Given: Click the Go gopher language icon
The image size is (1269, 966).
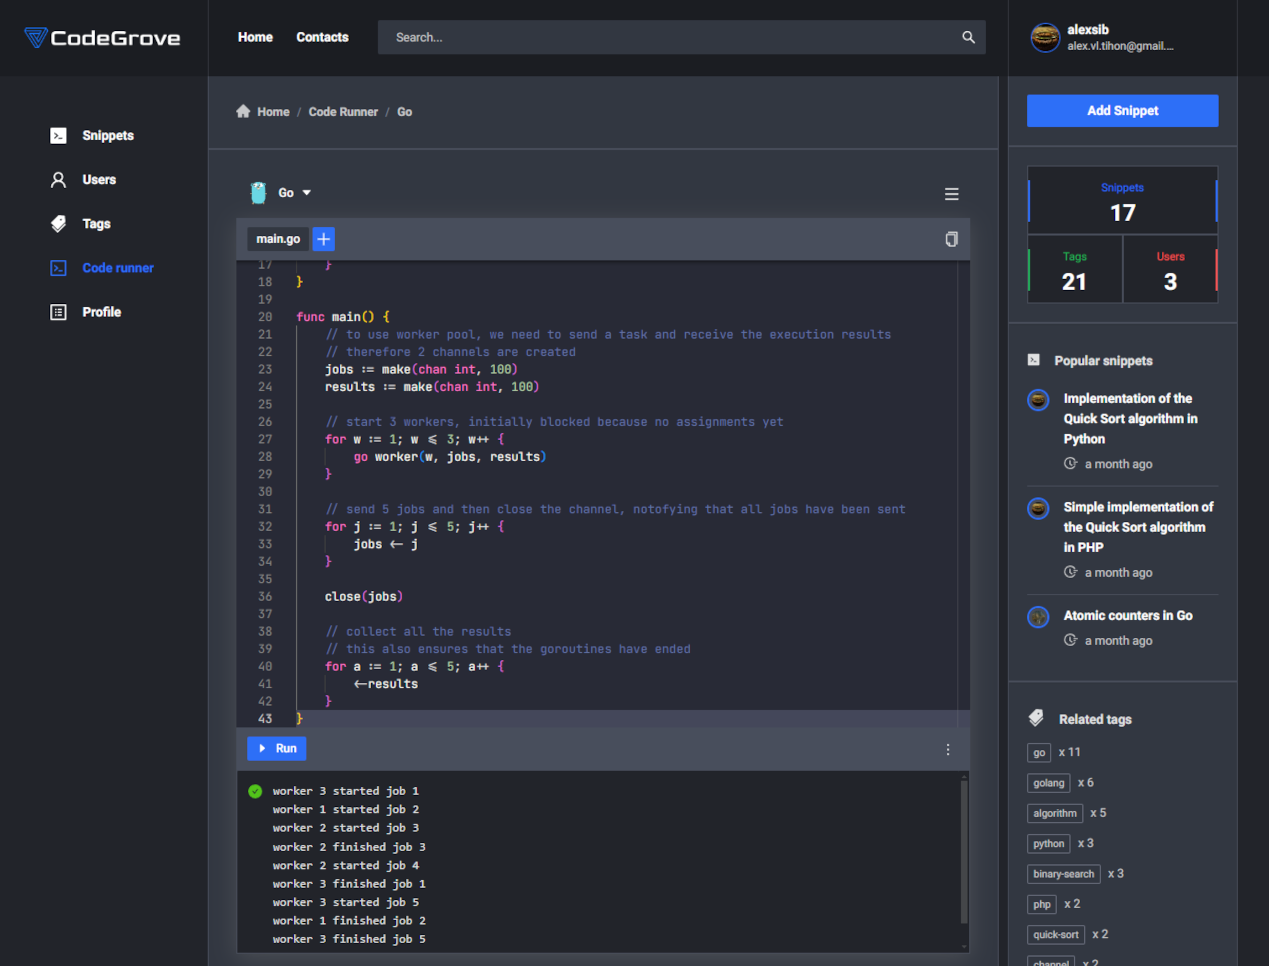Looking at the screenshot, I should click(x=258, y=193).
